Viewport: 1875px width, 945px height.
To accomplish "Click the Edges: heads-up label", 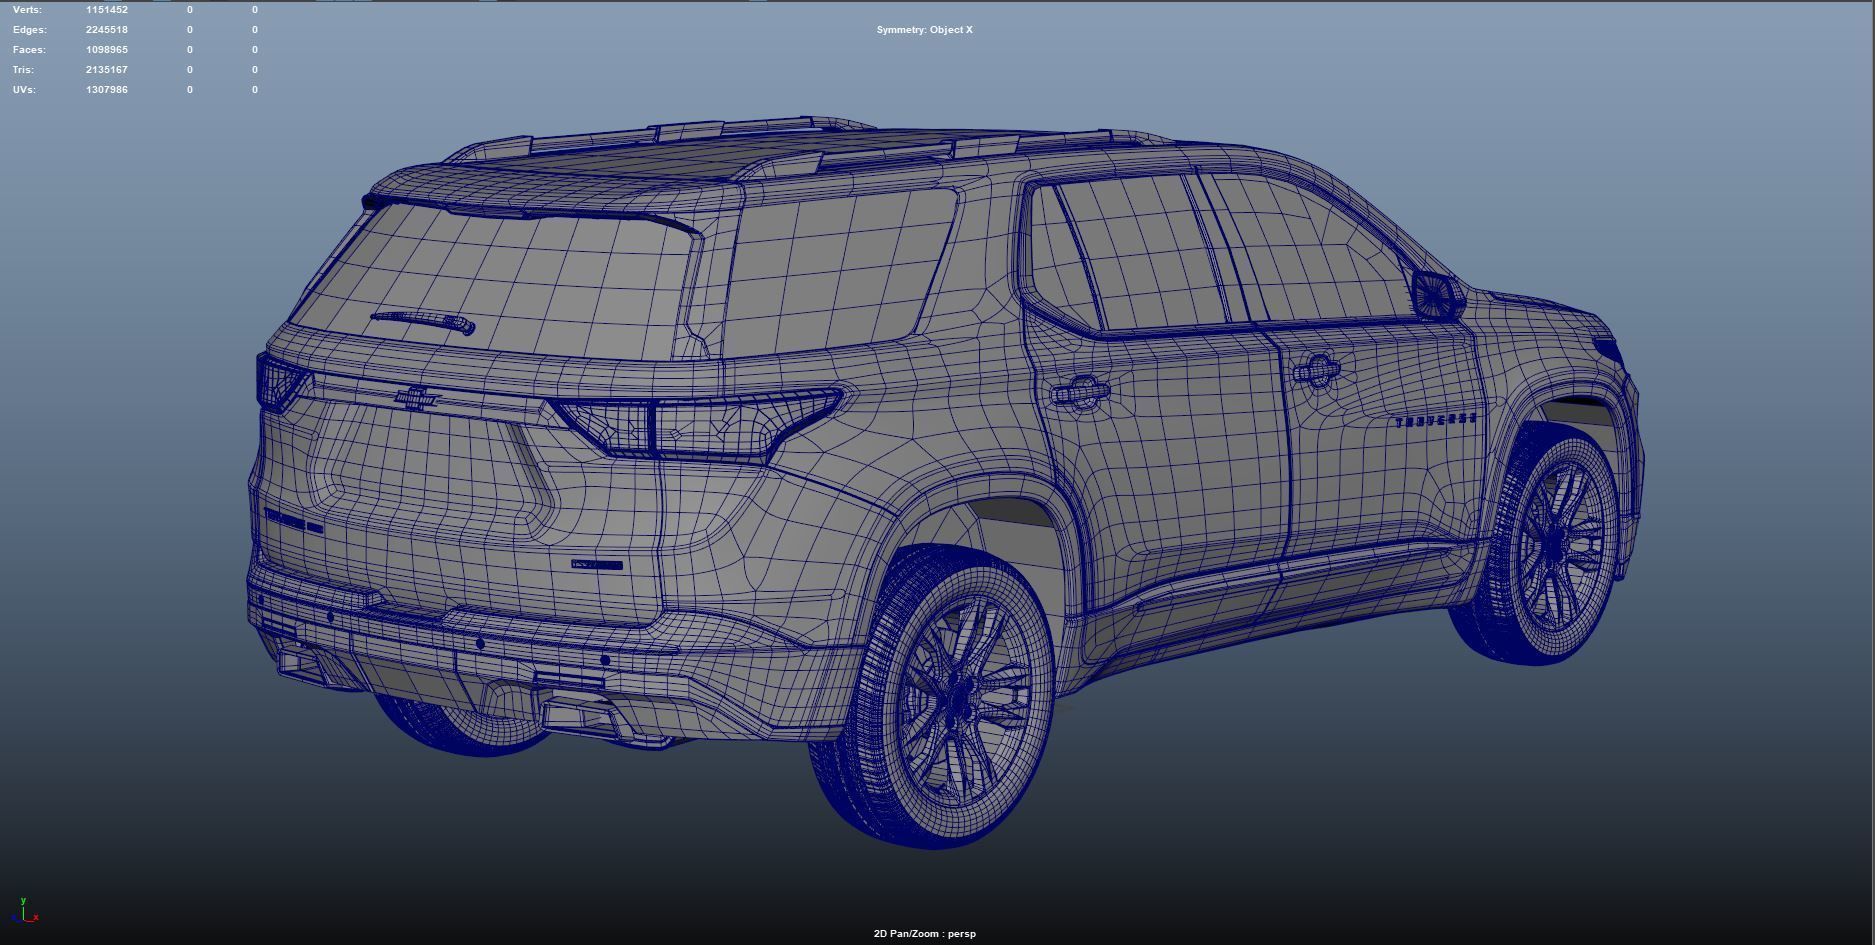I will pyautogui.click(x=30, y=30).
